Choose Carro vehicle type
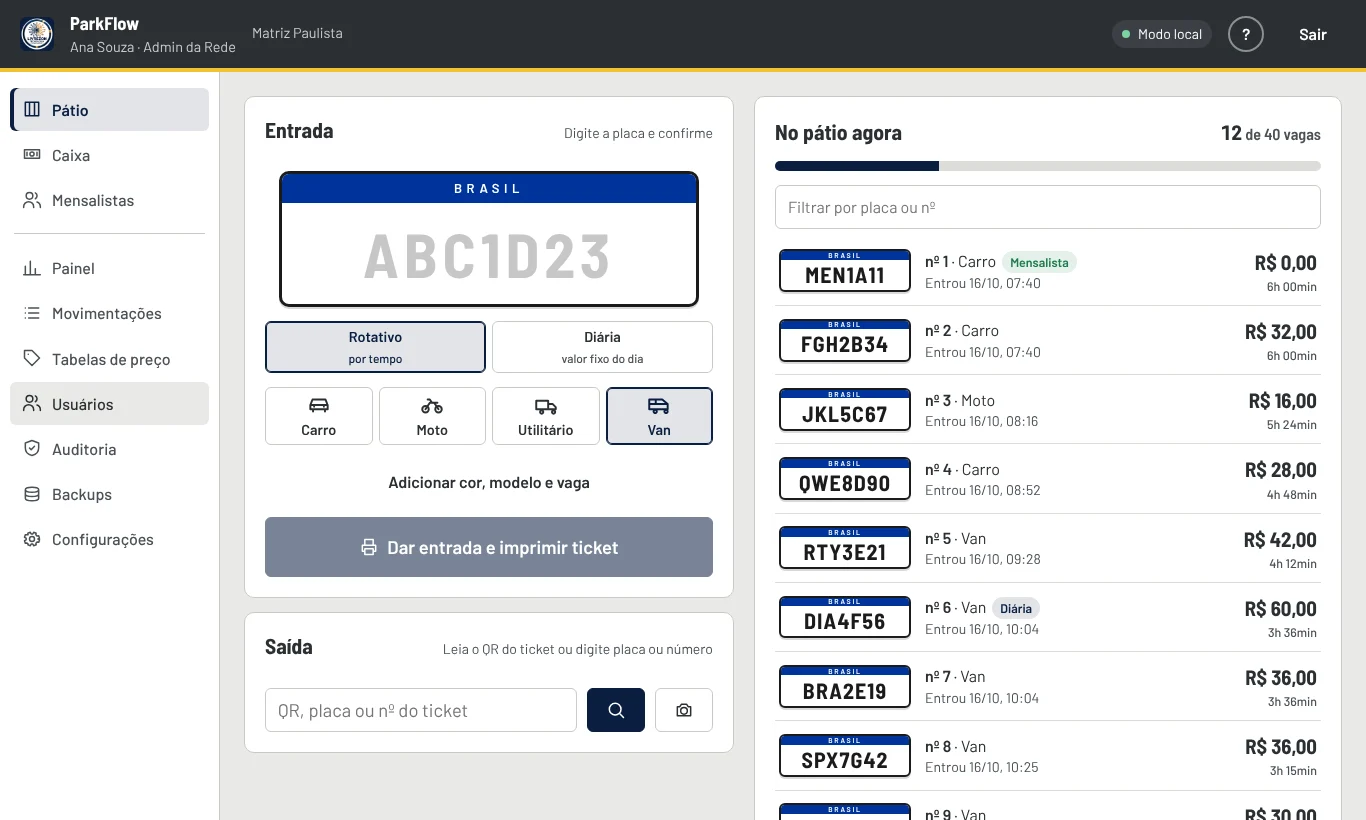 click(x=319, y=416)
